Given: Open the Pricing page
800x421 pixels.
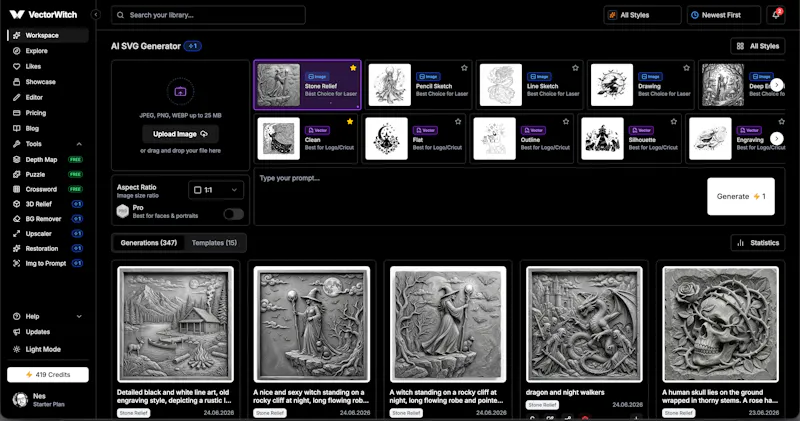Looking at the screenshot, I should click(36, 113).
